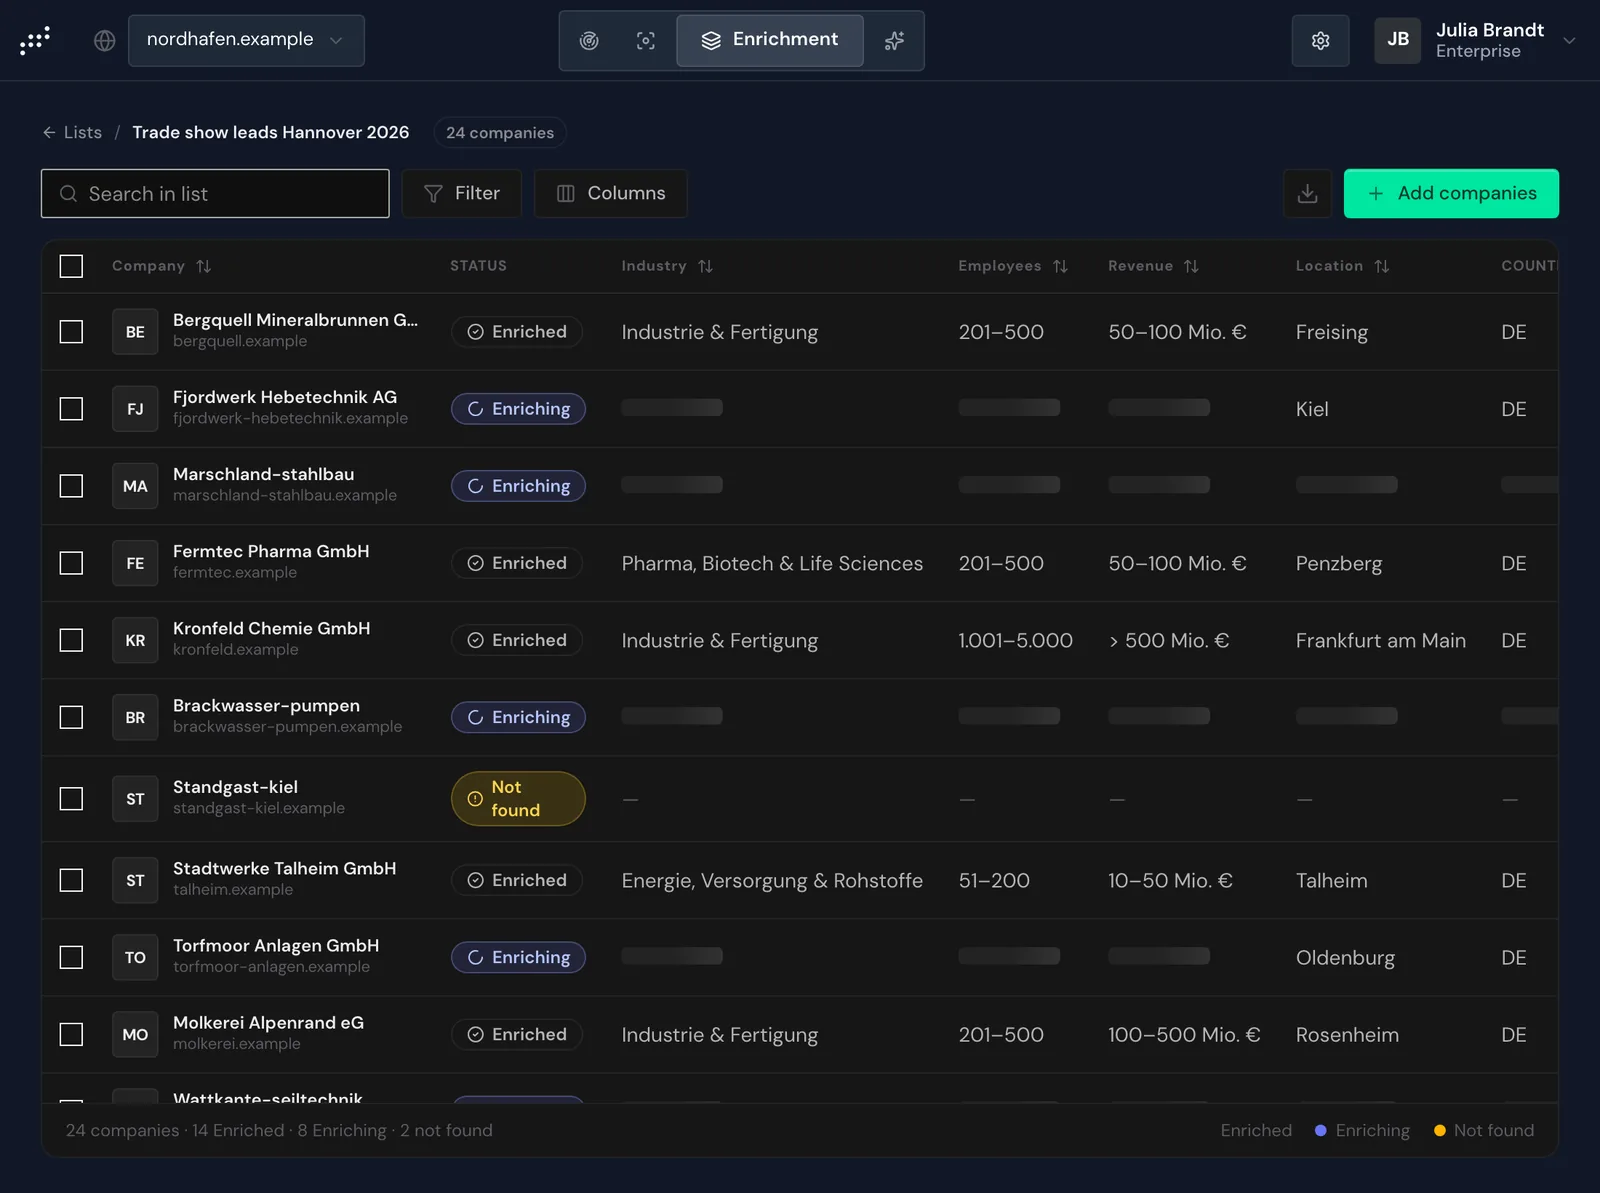Image resolution: width=1600 pixels, height=1193 pixels.
Task: Sort by Industry column arrows
Action: (706, 266)
